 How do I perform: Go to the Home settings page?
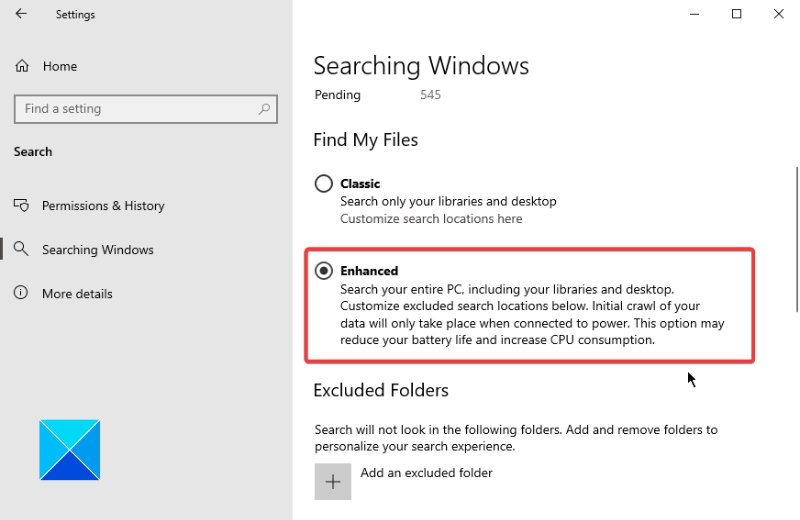59,66
